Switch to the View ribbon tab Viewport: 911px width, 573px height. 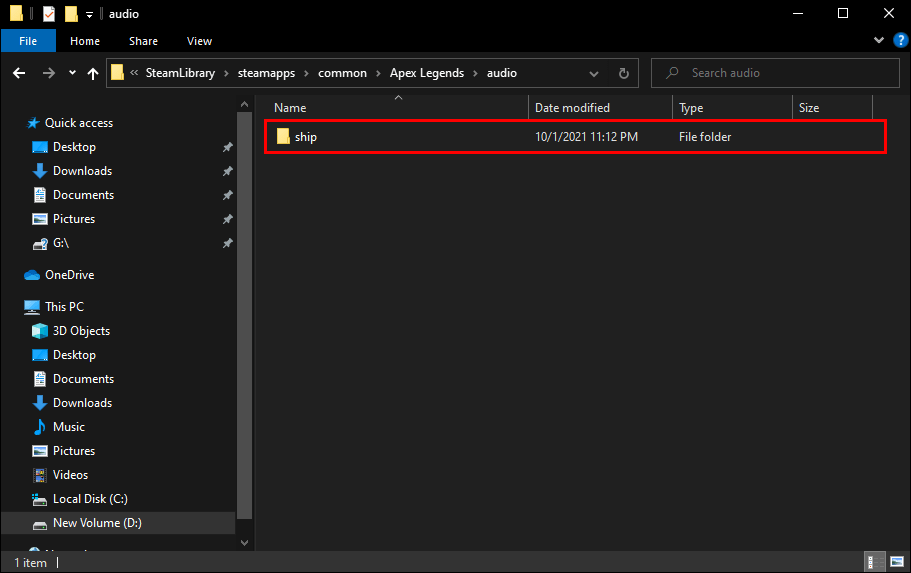[199, 41]
